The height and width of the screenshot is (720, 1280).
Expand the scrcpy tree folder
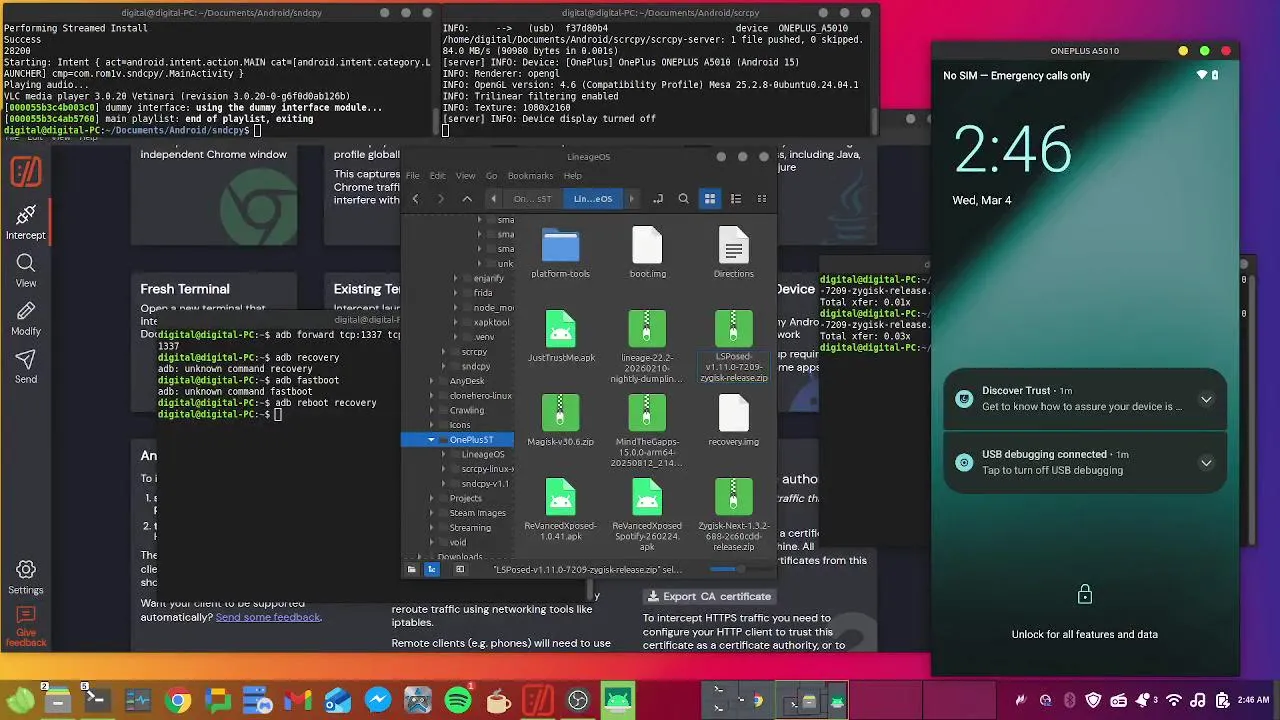pos(443,352)
